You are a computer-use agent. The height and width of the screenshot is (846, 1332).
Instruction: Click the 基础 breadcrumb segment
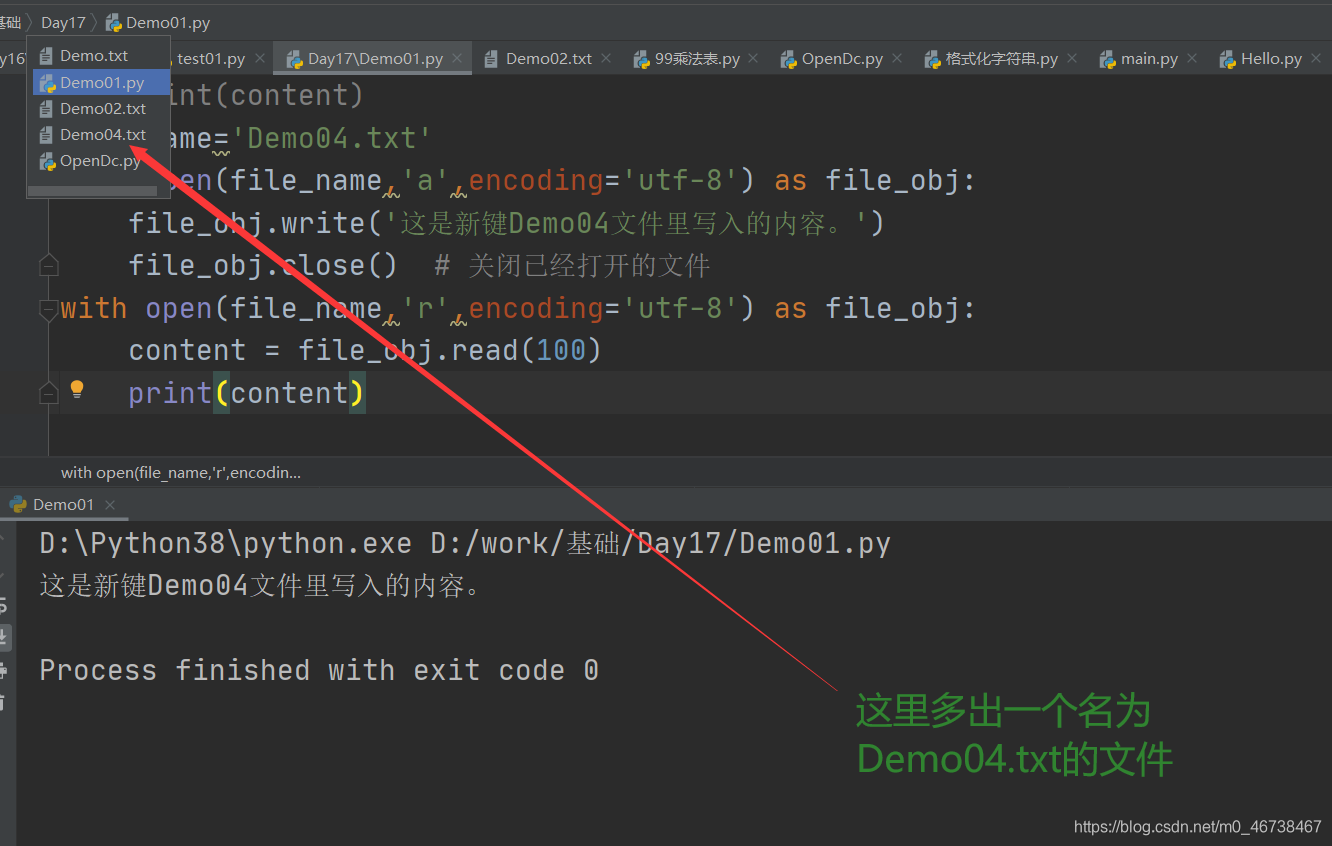[10, 22]
